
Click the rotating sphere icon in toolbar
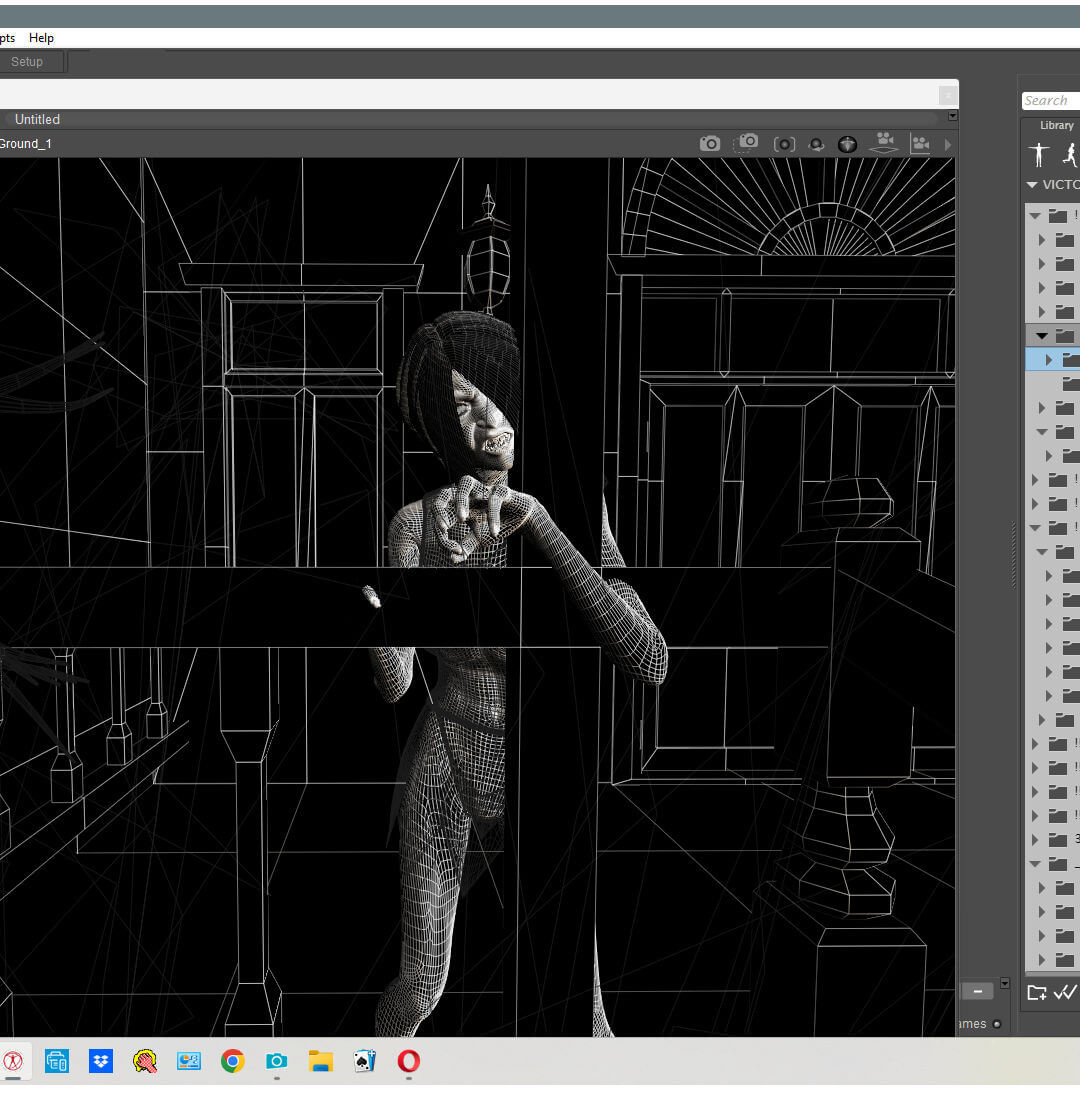pos(817,145)
